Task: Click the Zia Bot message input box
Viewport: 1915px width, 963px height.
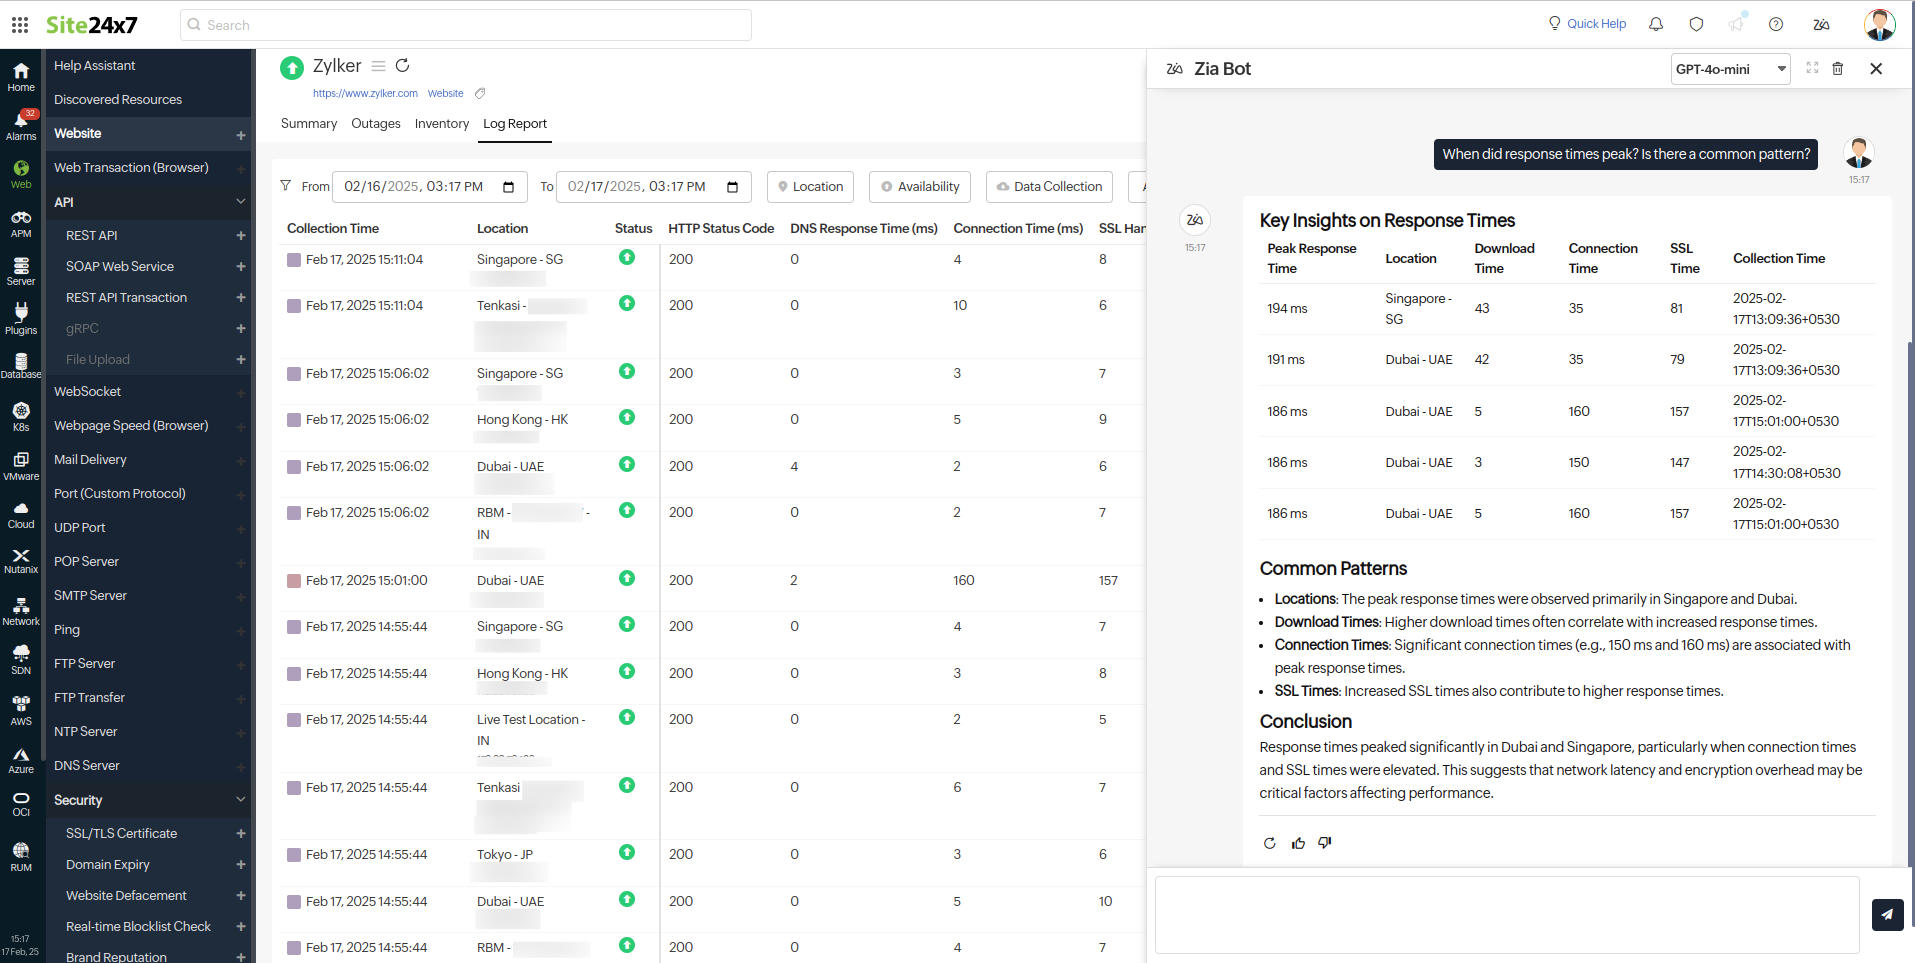Action: coord(1506,914)
